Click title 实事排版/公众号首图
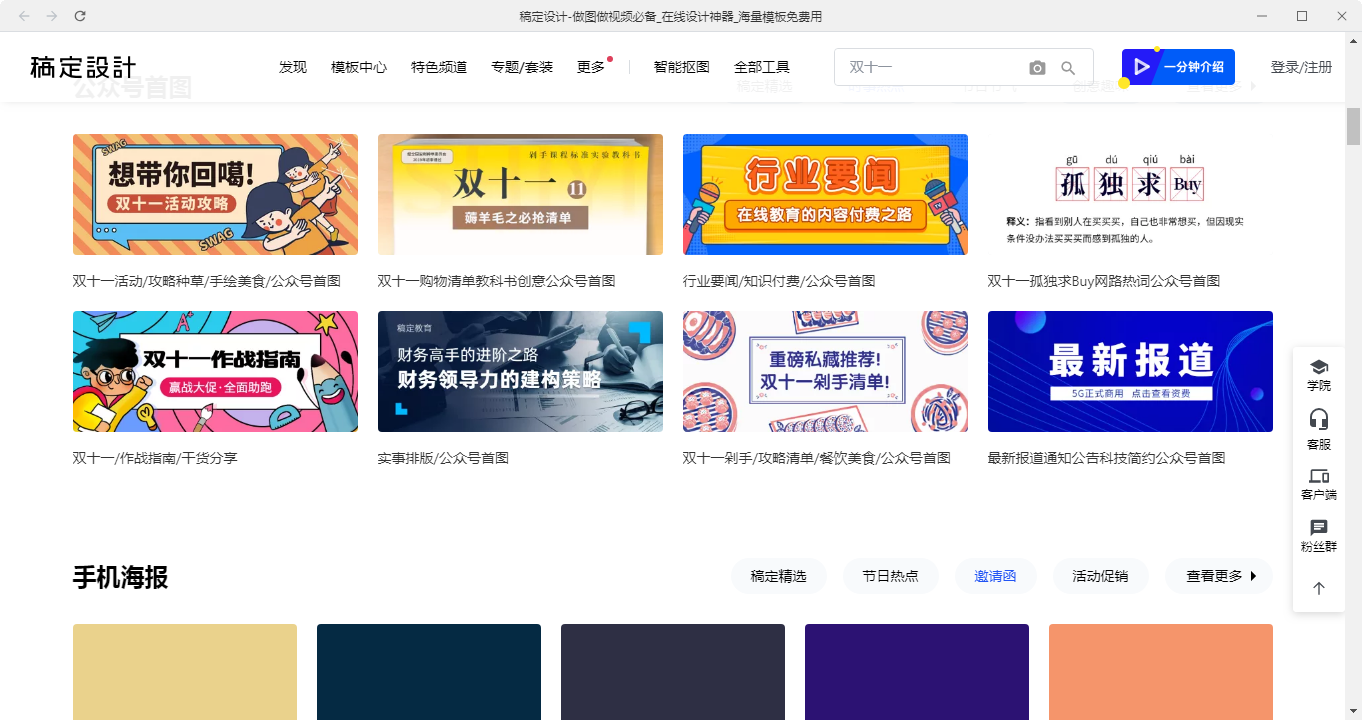 (x=443, y=458)
